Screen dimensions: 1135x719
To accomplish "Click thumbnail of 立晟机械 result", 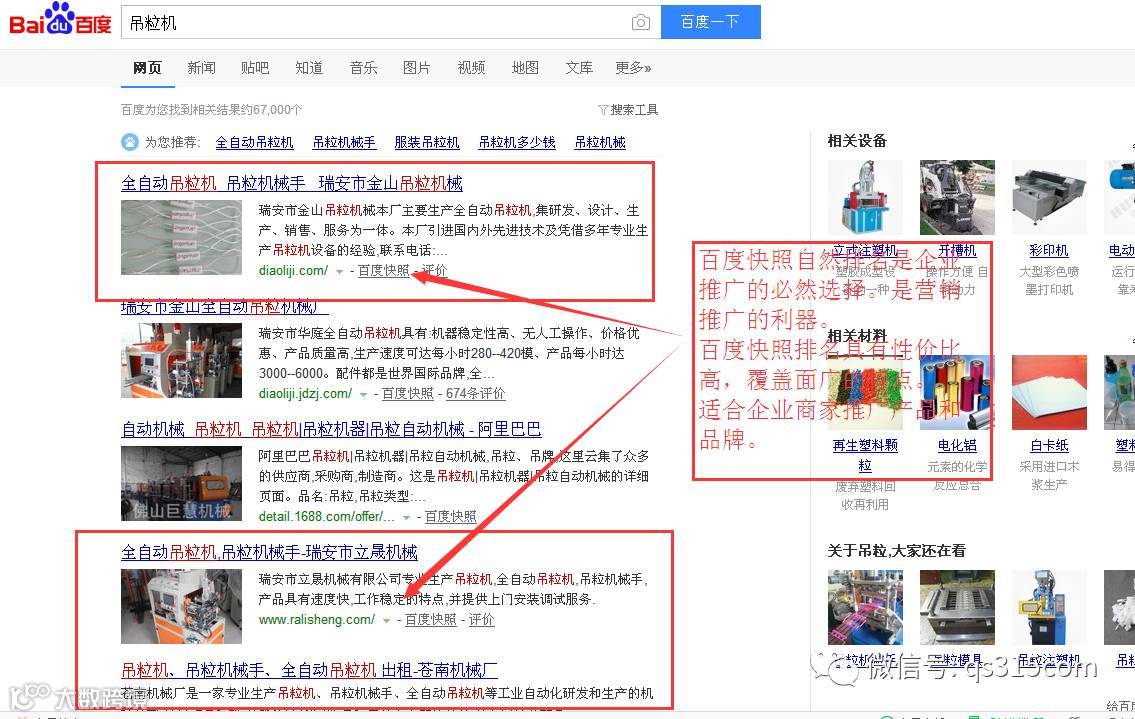I will [x=181, y=607].
